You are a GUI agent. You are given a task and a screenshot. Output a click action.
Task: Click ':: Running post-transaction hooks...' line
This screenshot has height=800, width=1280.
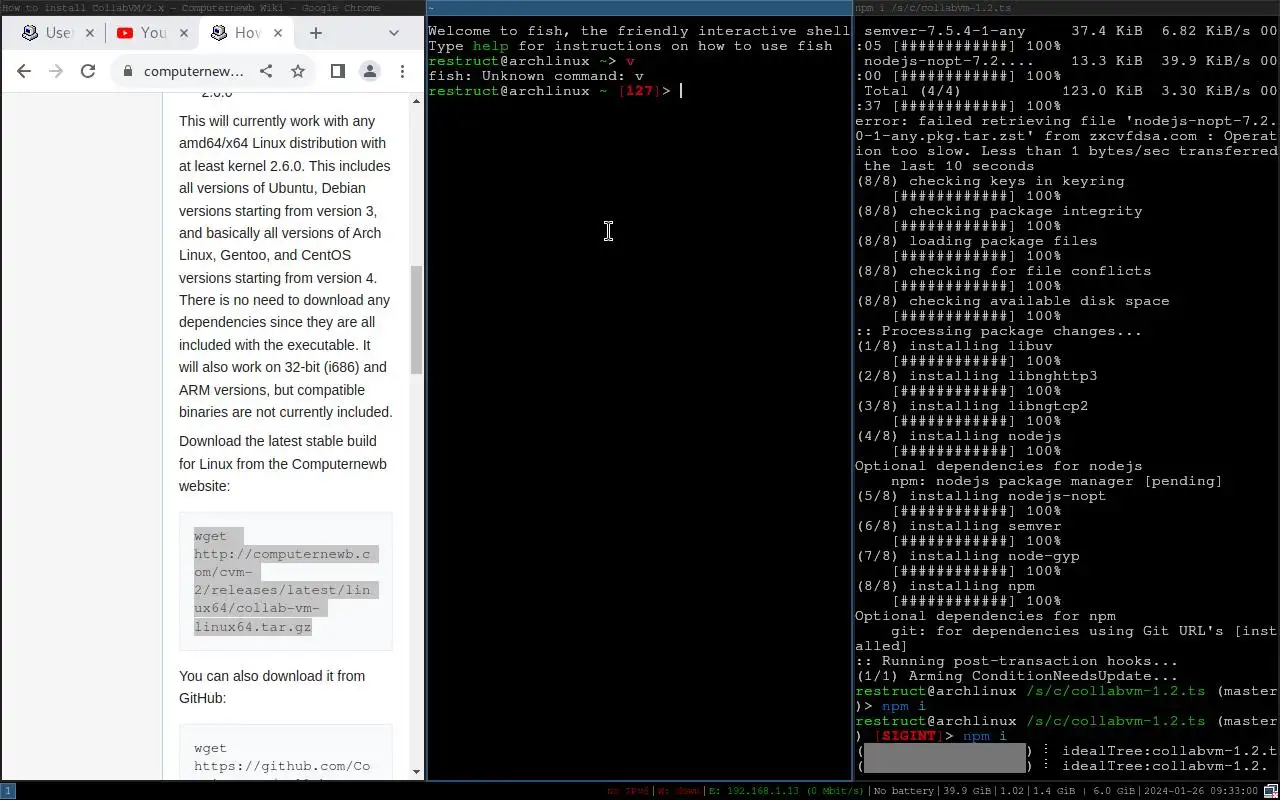[x=1016, y=661]
